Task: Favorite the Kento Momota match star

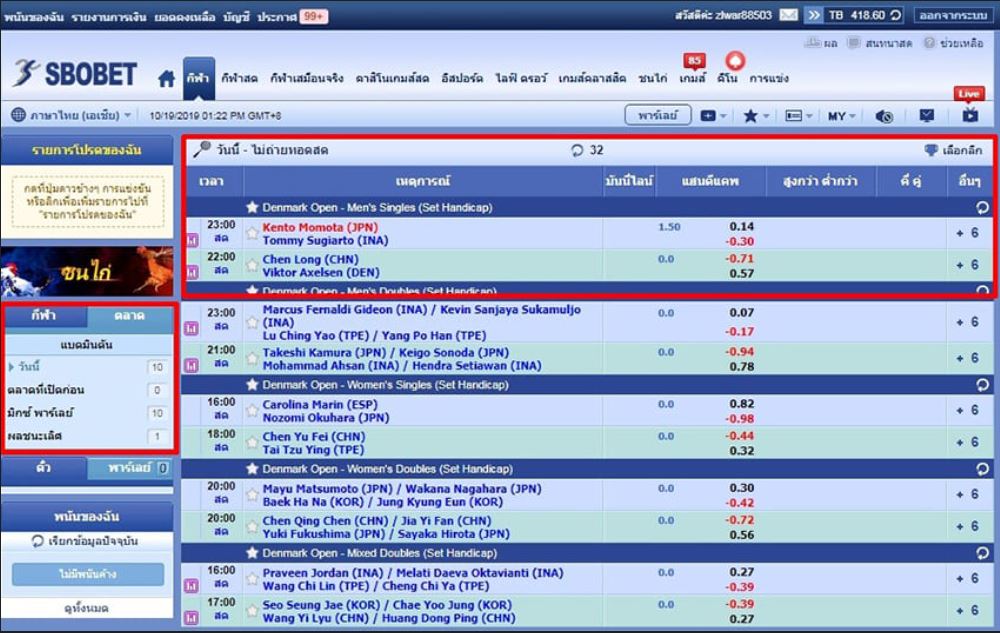Action: pyautogui.click(x=252, y=233)
